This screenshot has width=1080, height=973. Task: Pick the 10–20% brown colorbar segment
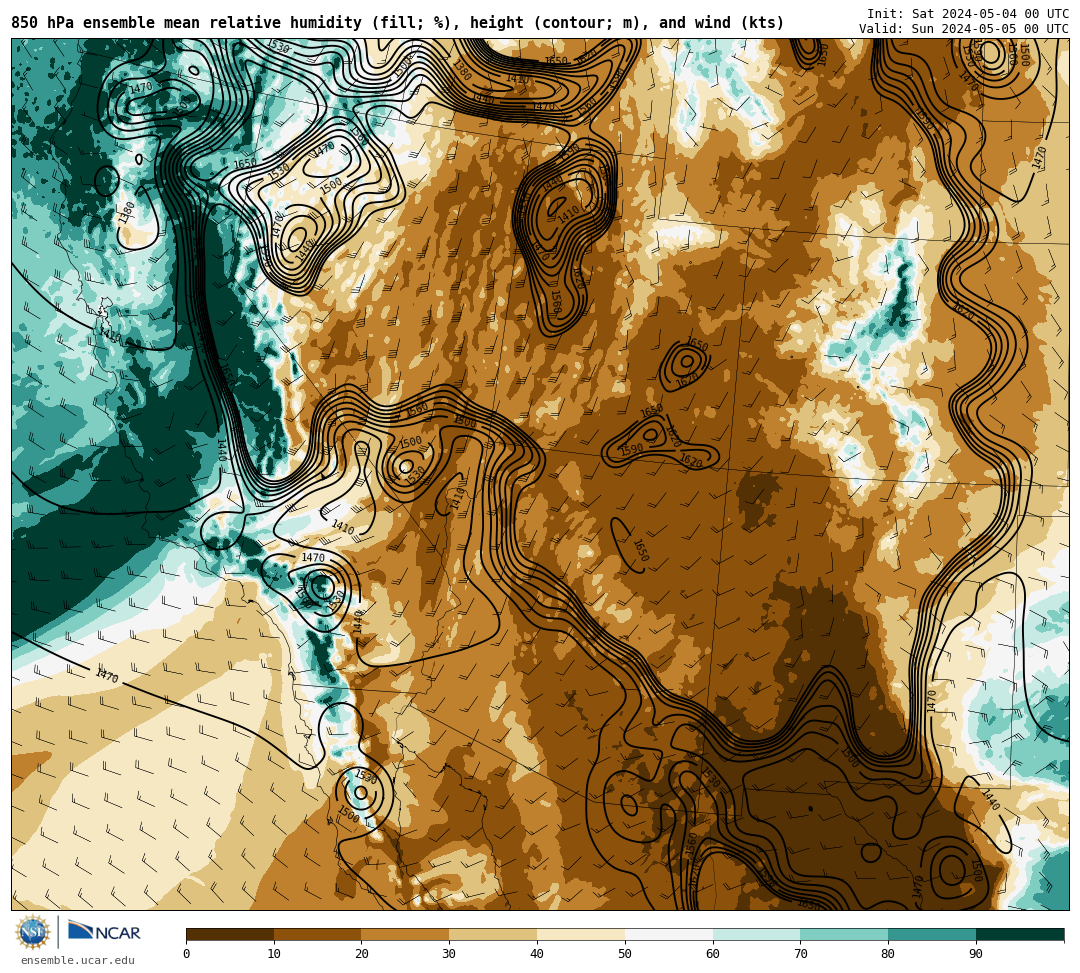point(318,934)
